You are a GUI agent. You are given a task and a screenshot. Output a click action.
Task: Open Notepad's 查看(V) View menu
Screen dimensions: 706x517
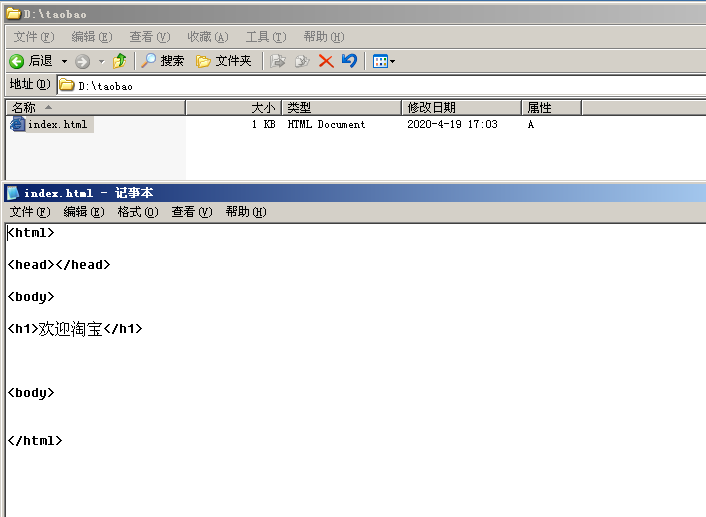pos(192,211)
